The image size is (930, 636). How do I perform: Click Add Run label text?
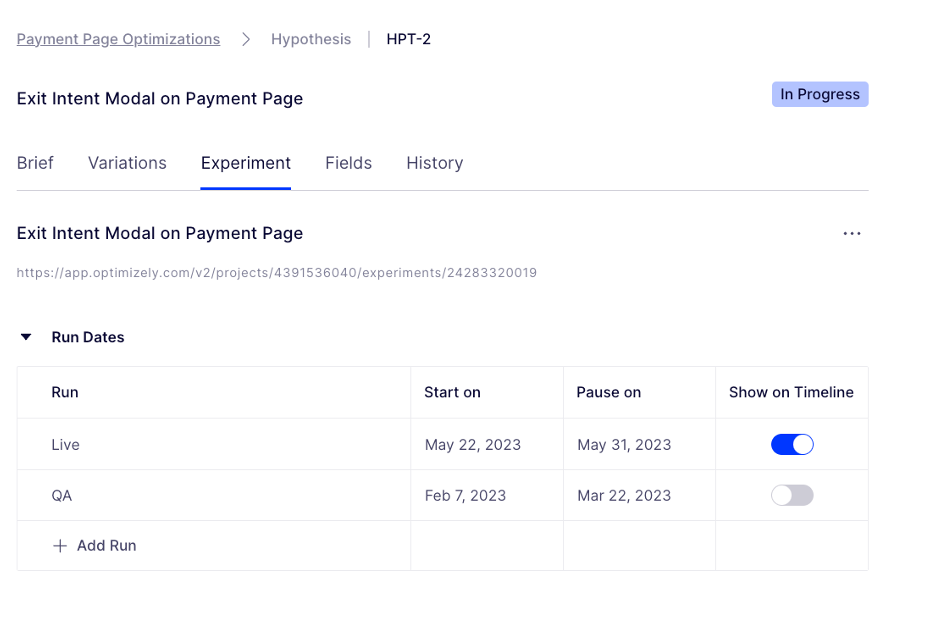pyautogui.click(x=107, y=546)
